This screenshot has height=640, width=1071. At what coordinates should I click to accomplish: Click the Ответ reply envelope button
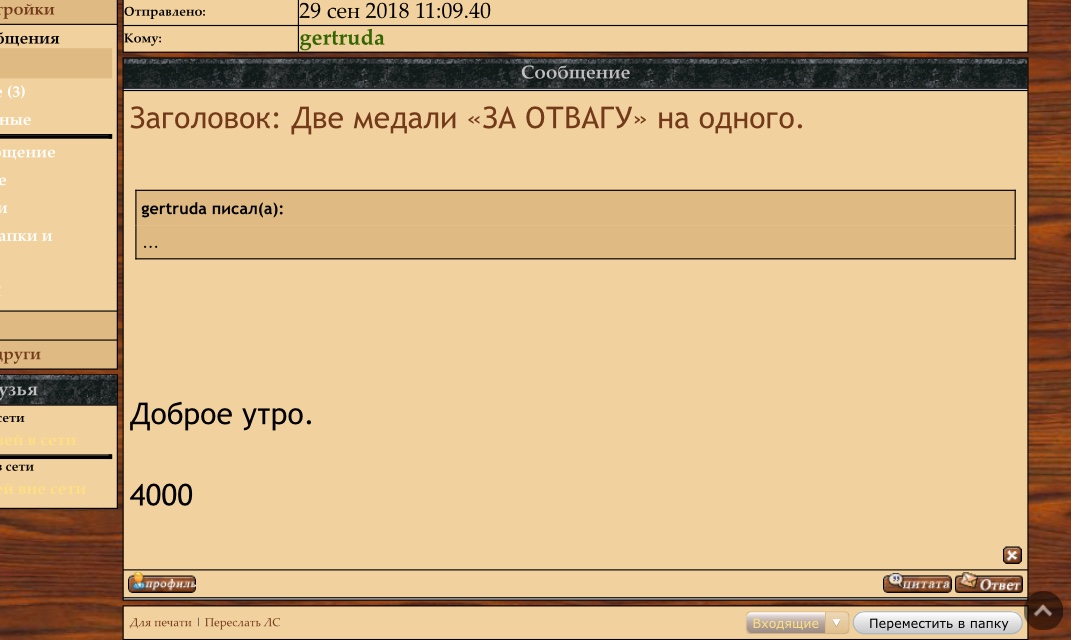point(989,583)
